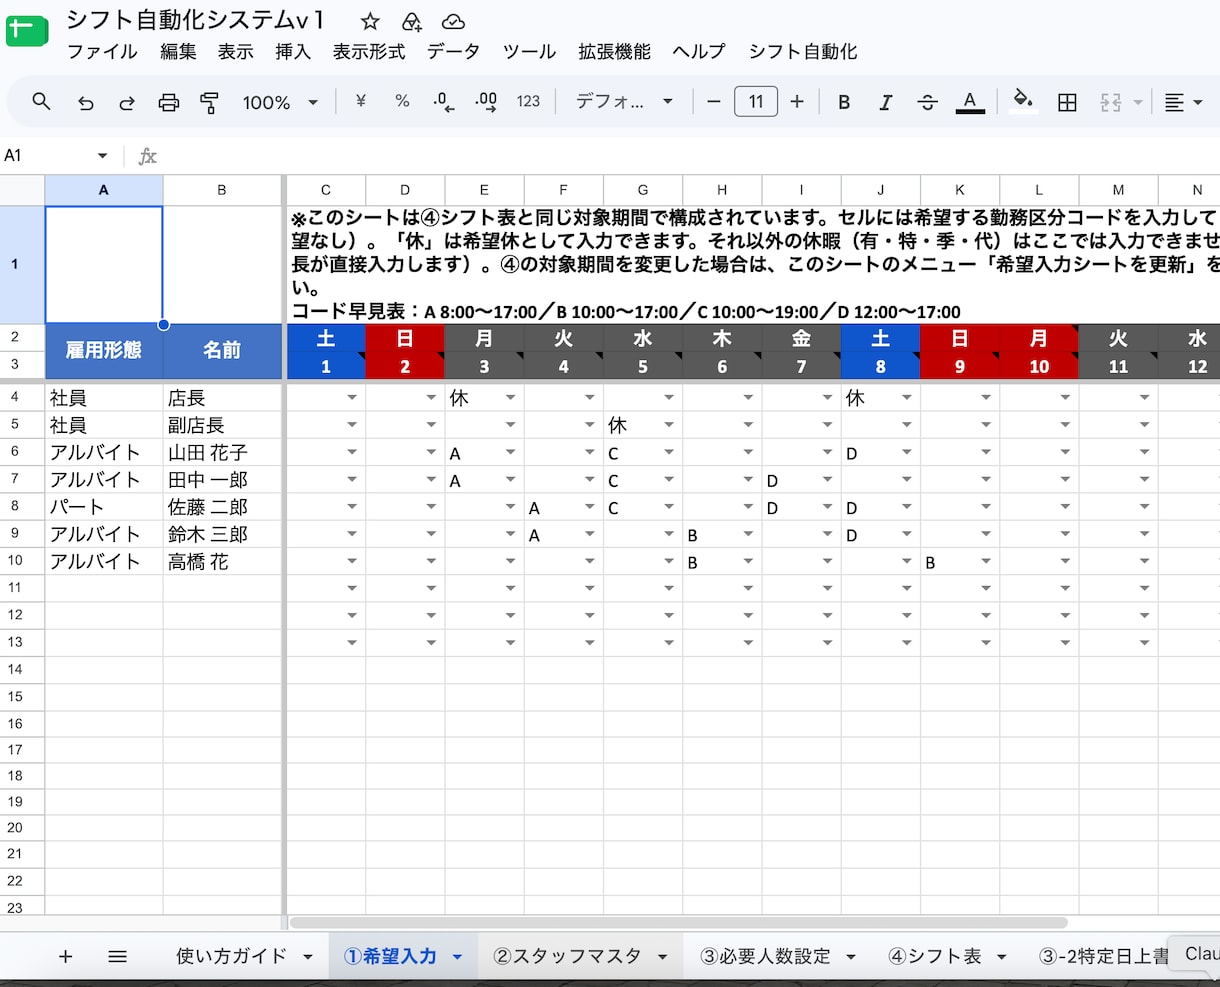Click the merge cells icon
Image resolution: width=1220 pixels, height=987 pixels.
pyautogui.click(x=1110, y=102)
